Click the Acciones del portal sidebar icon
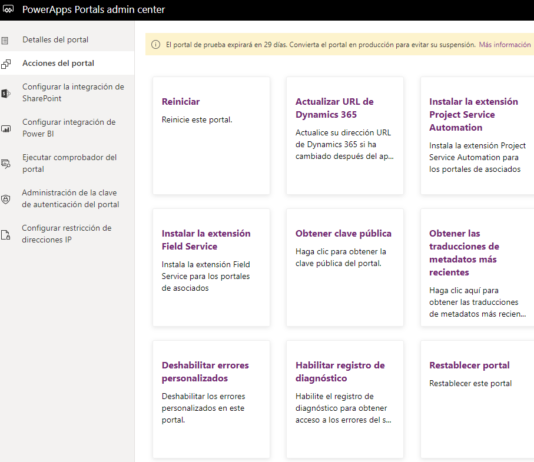534x462 pixels. (x=6, y=64)
